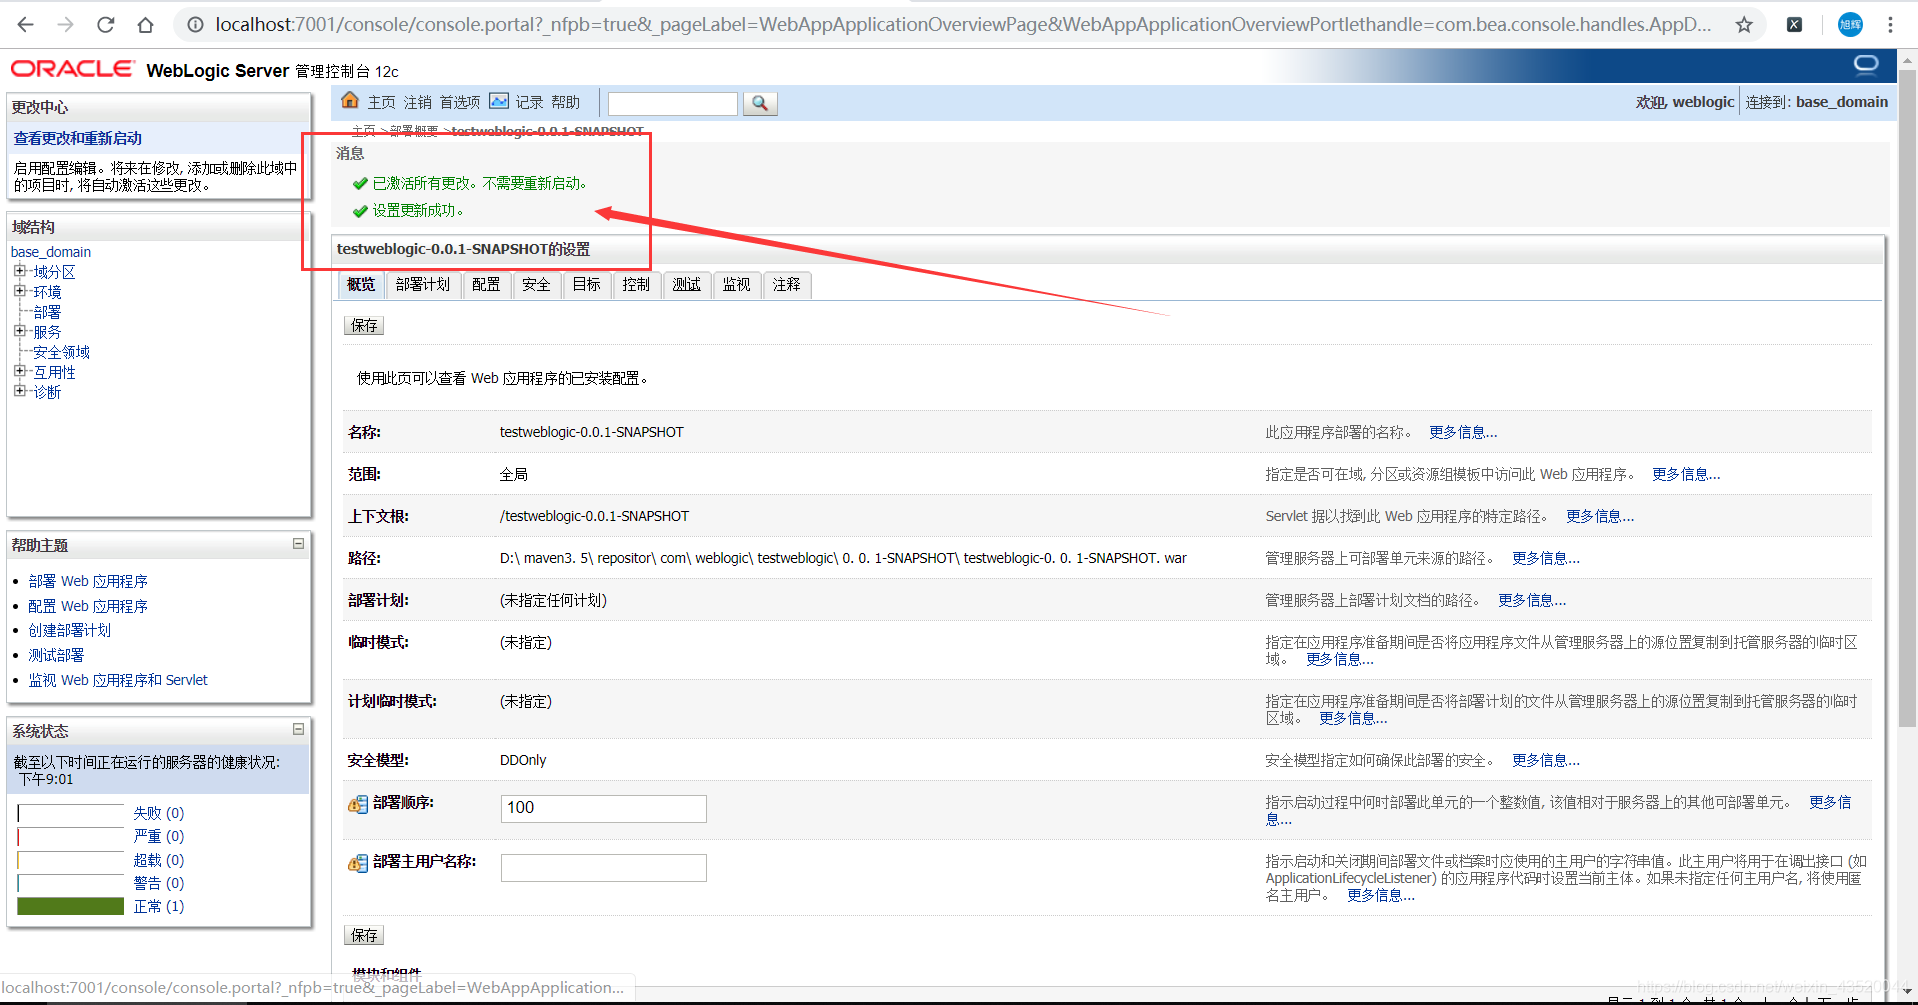Screen dimensions: 1918x1005
Task: Click the browser address bar URL
Action: point(963,24)
